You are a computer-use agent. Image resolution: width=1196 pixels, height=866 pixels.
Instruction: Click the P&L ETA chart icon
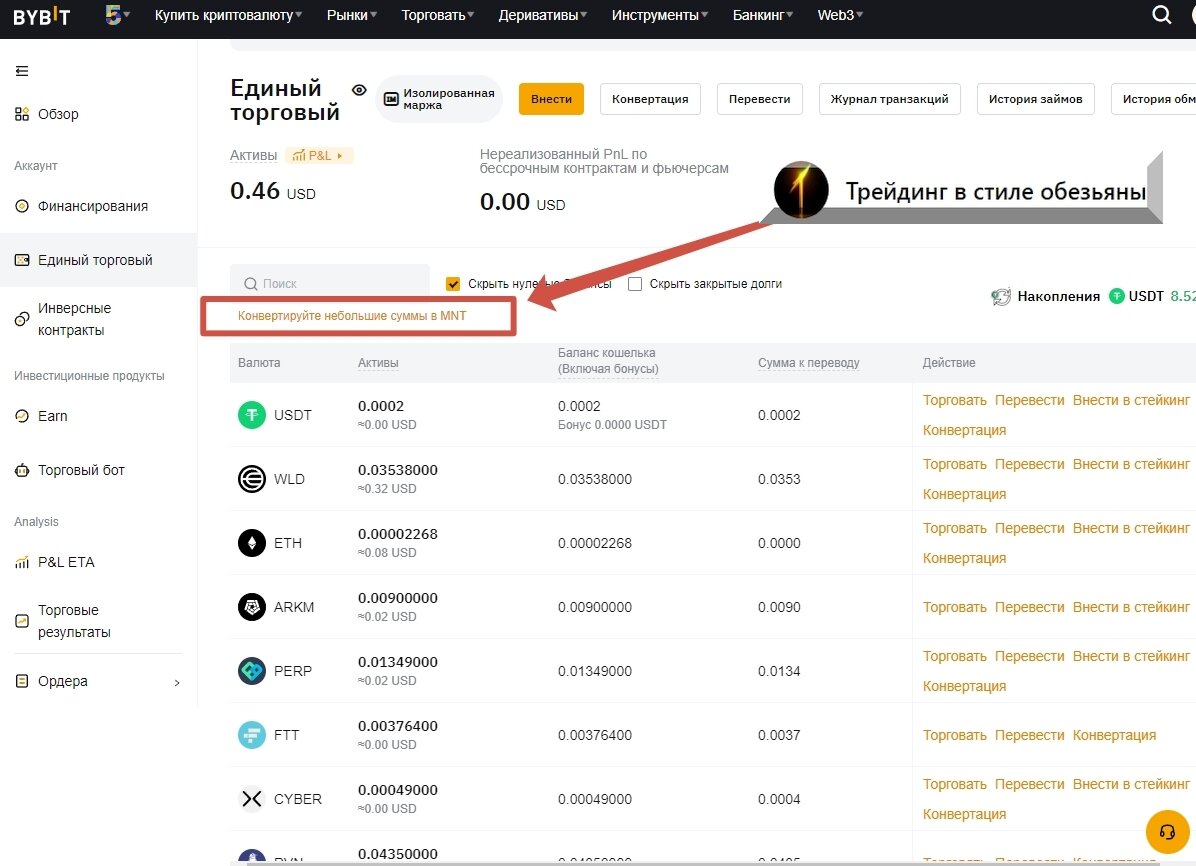22,562
